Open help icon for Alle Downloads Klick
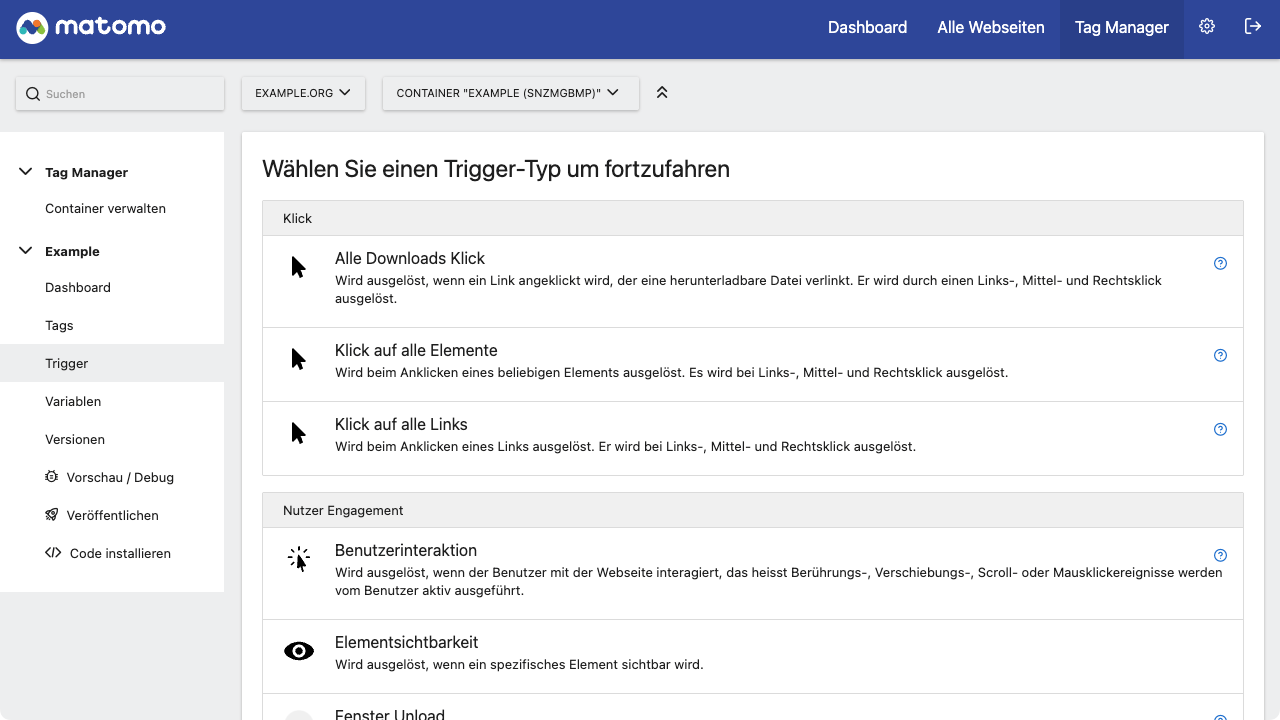Viewport: 1280px width, 720px height. click(x=1220, y=264)
